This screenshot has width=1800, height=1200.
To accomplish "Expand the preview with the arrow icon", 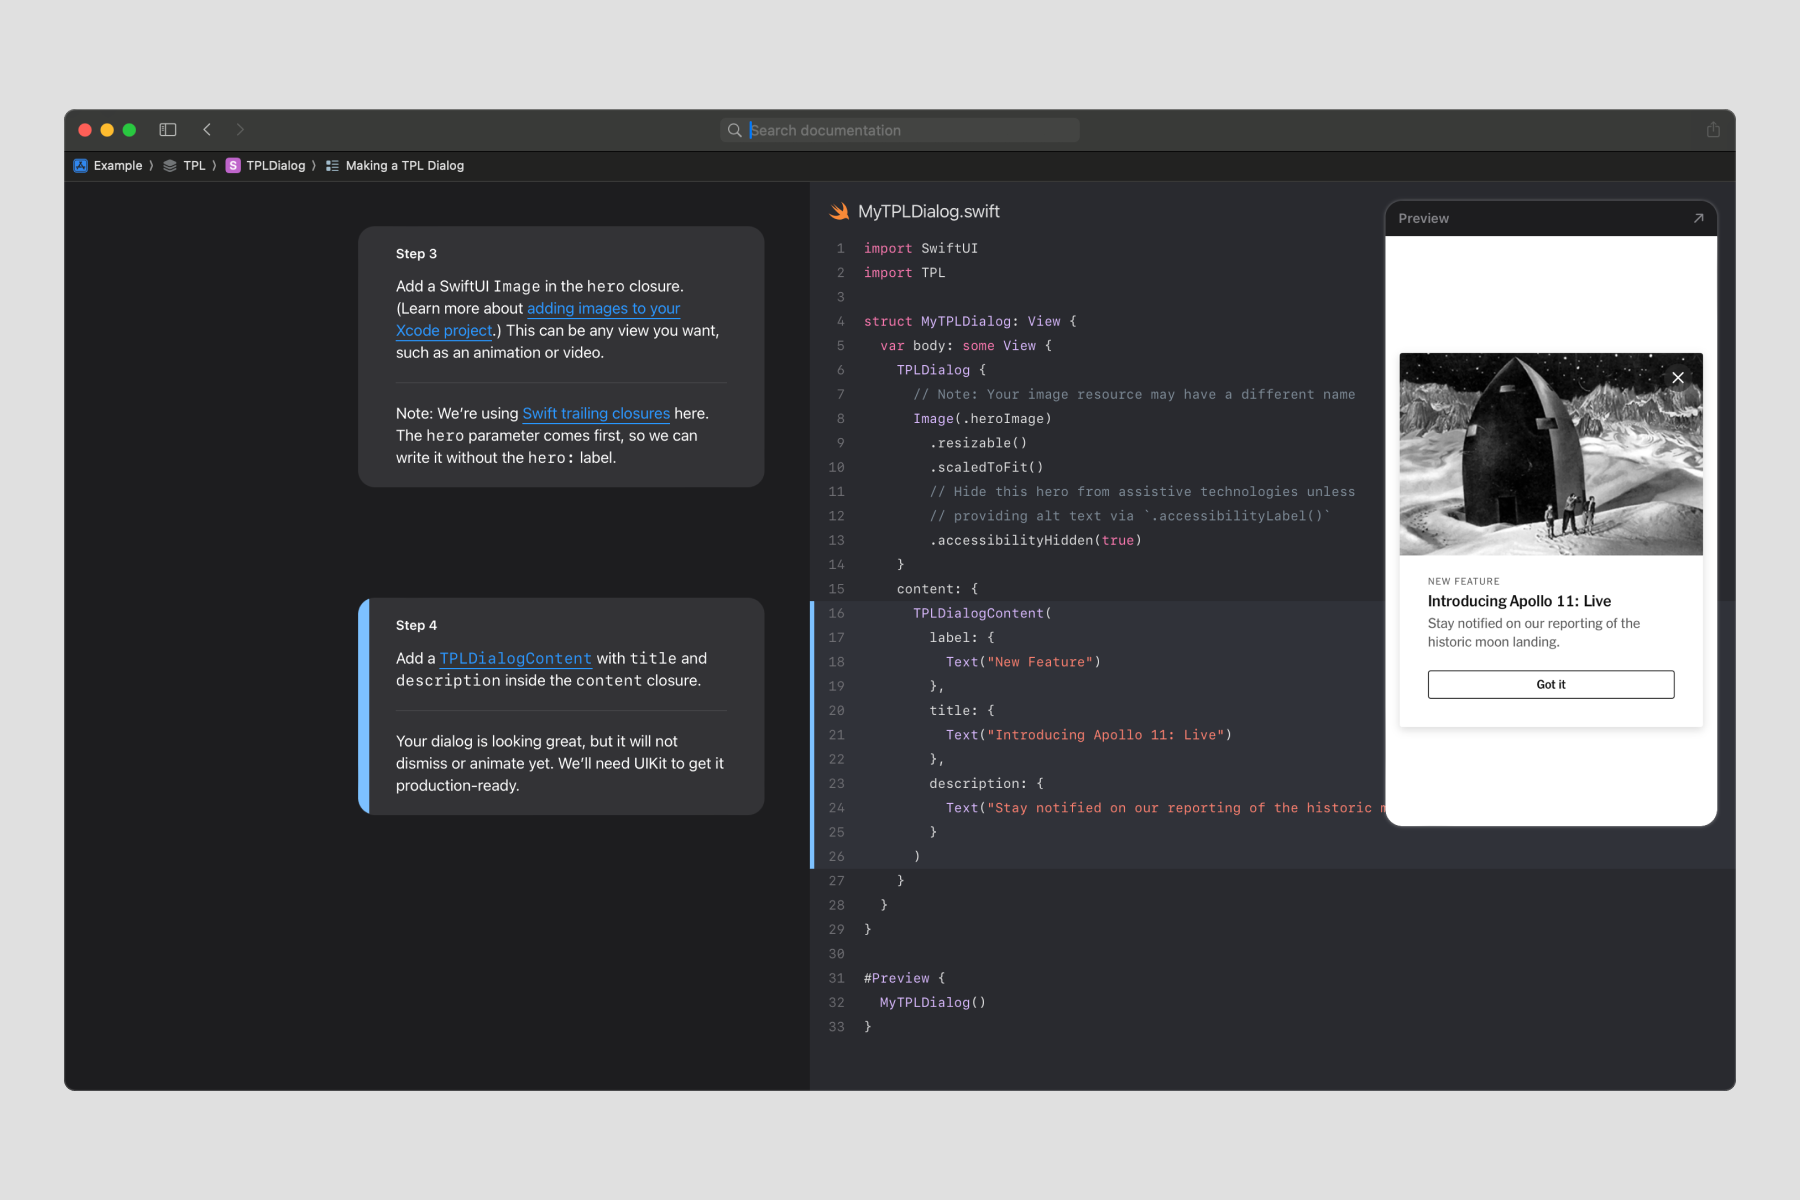I will pos(1698,218).
